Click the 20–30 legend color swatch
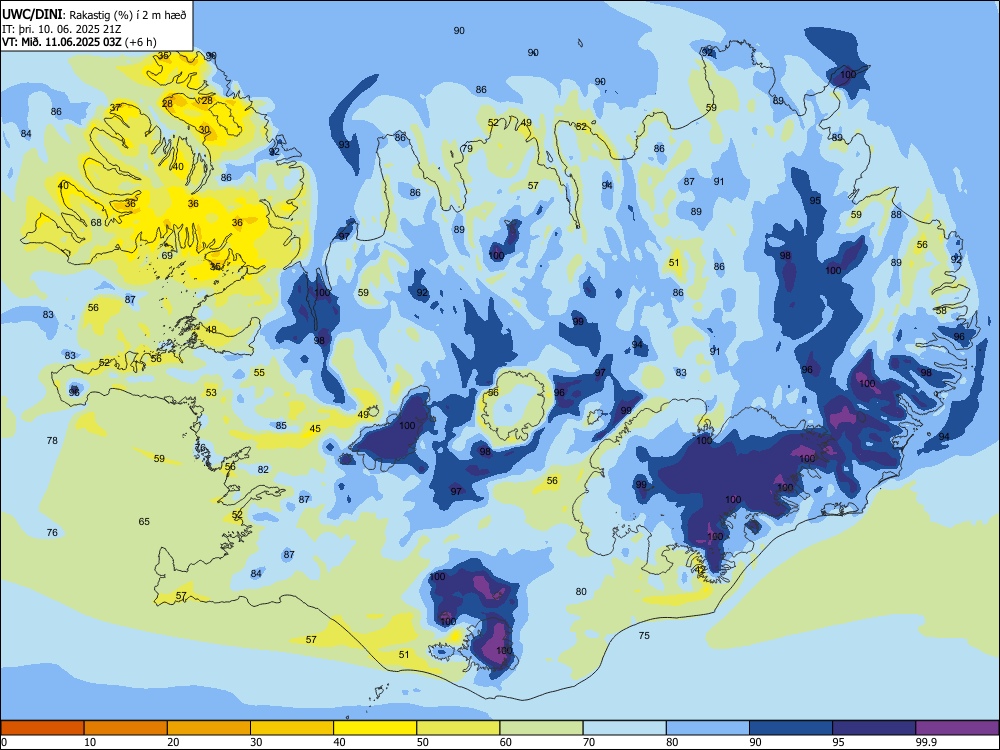 209,728
